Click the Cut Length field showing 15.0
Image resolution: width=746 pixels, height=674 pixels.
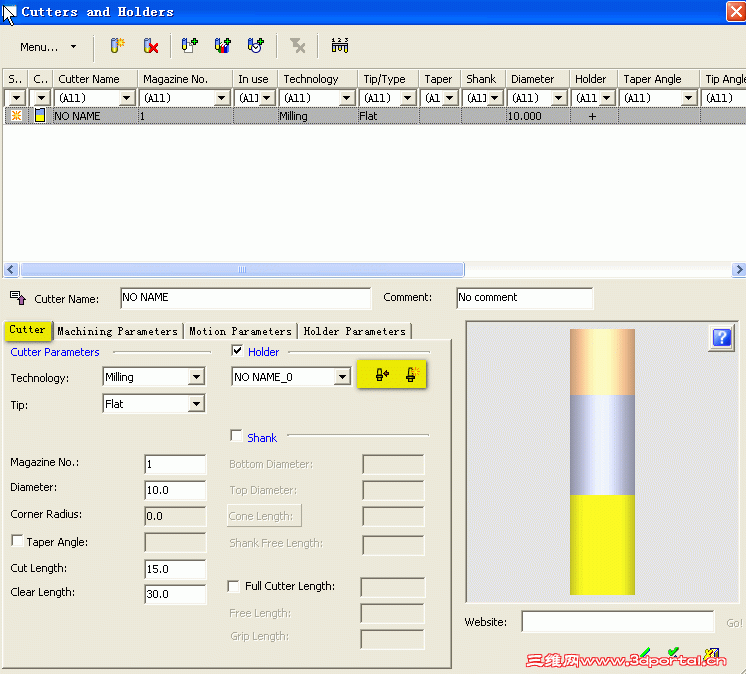point(175,569)
